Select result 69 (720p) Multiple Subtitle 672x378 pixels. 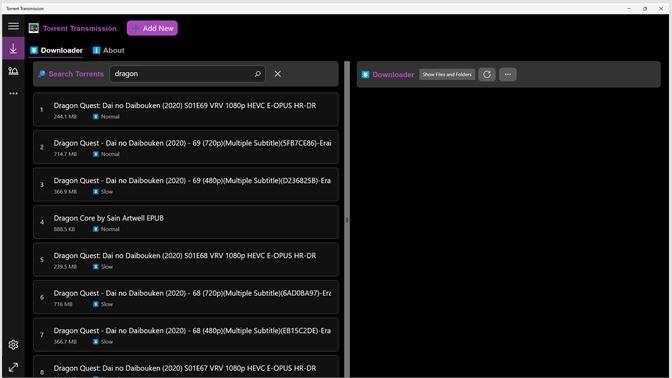pos(186,147)
